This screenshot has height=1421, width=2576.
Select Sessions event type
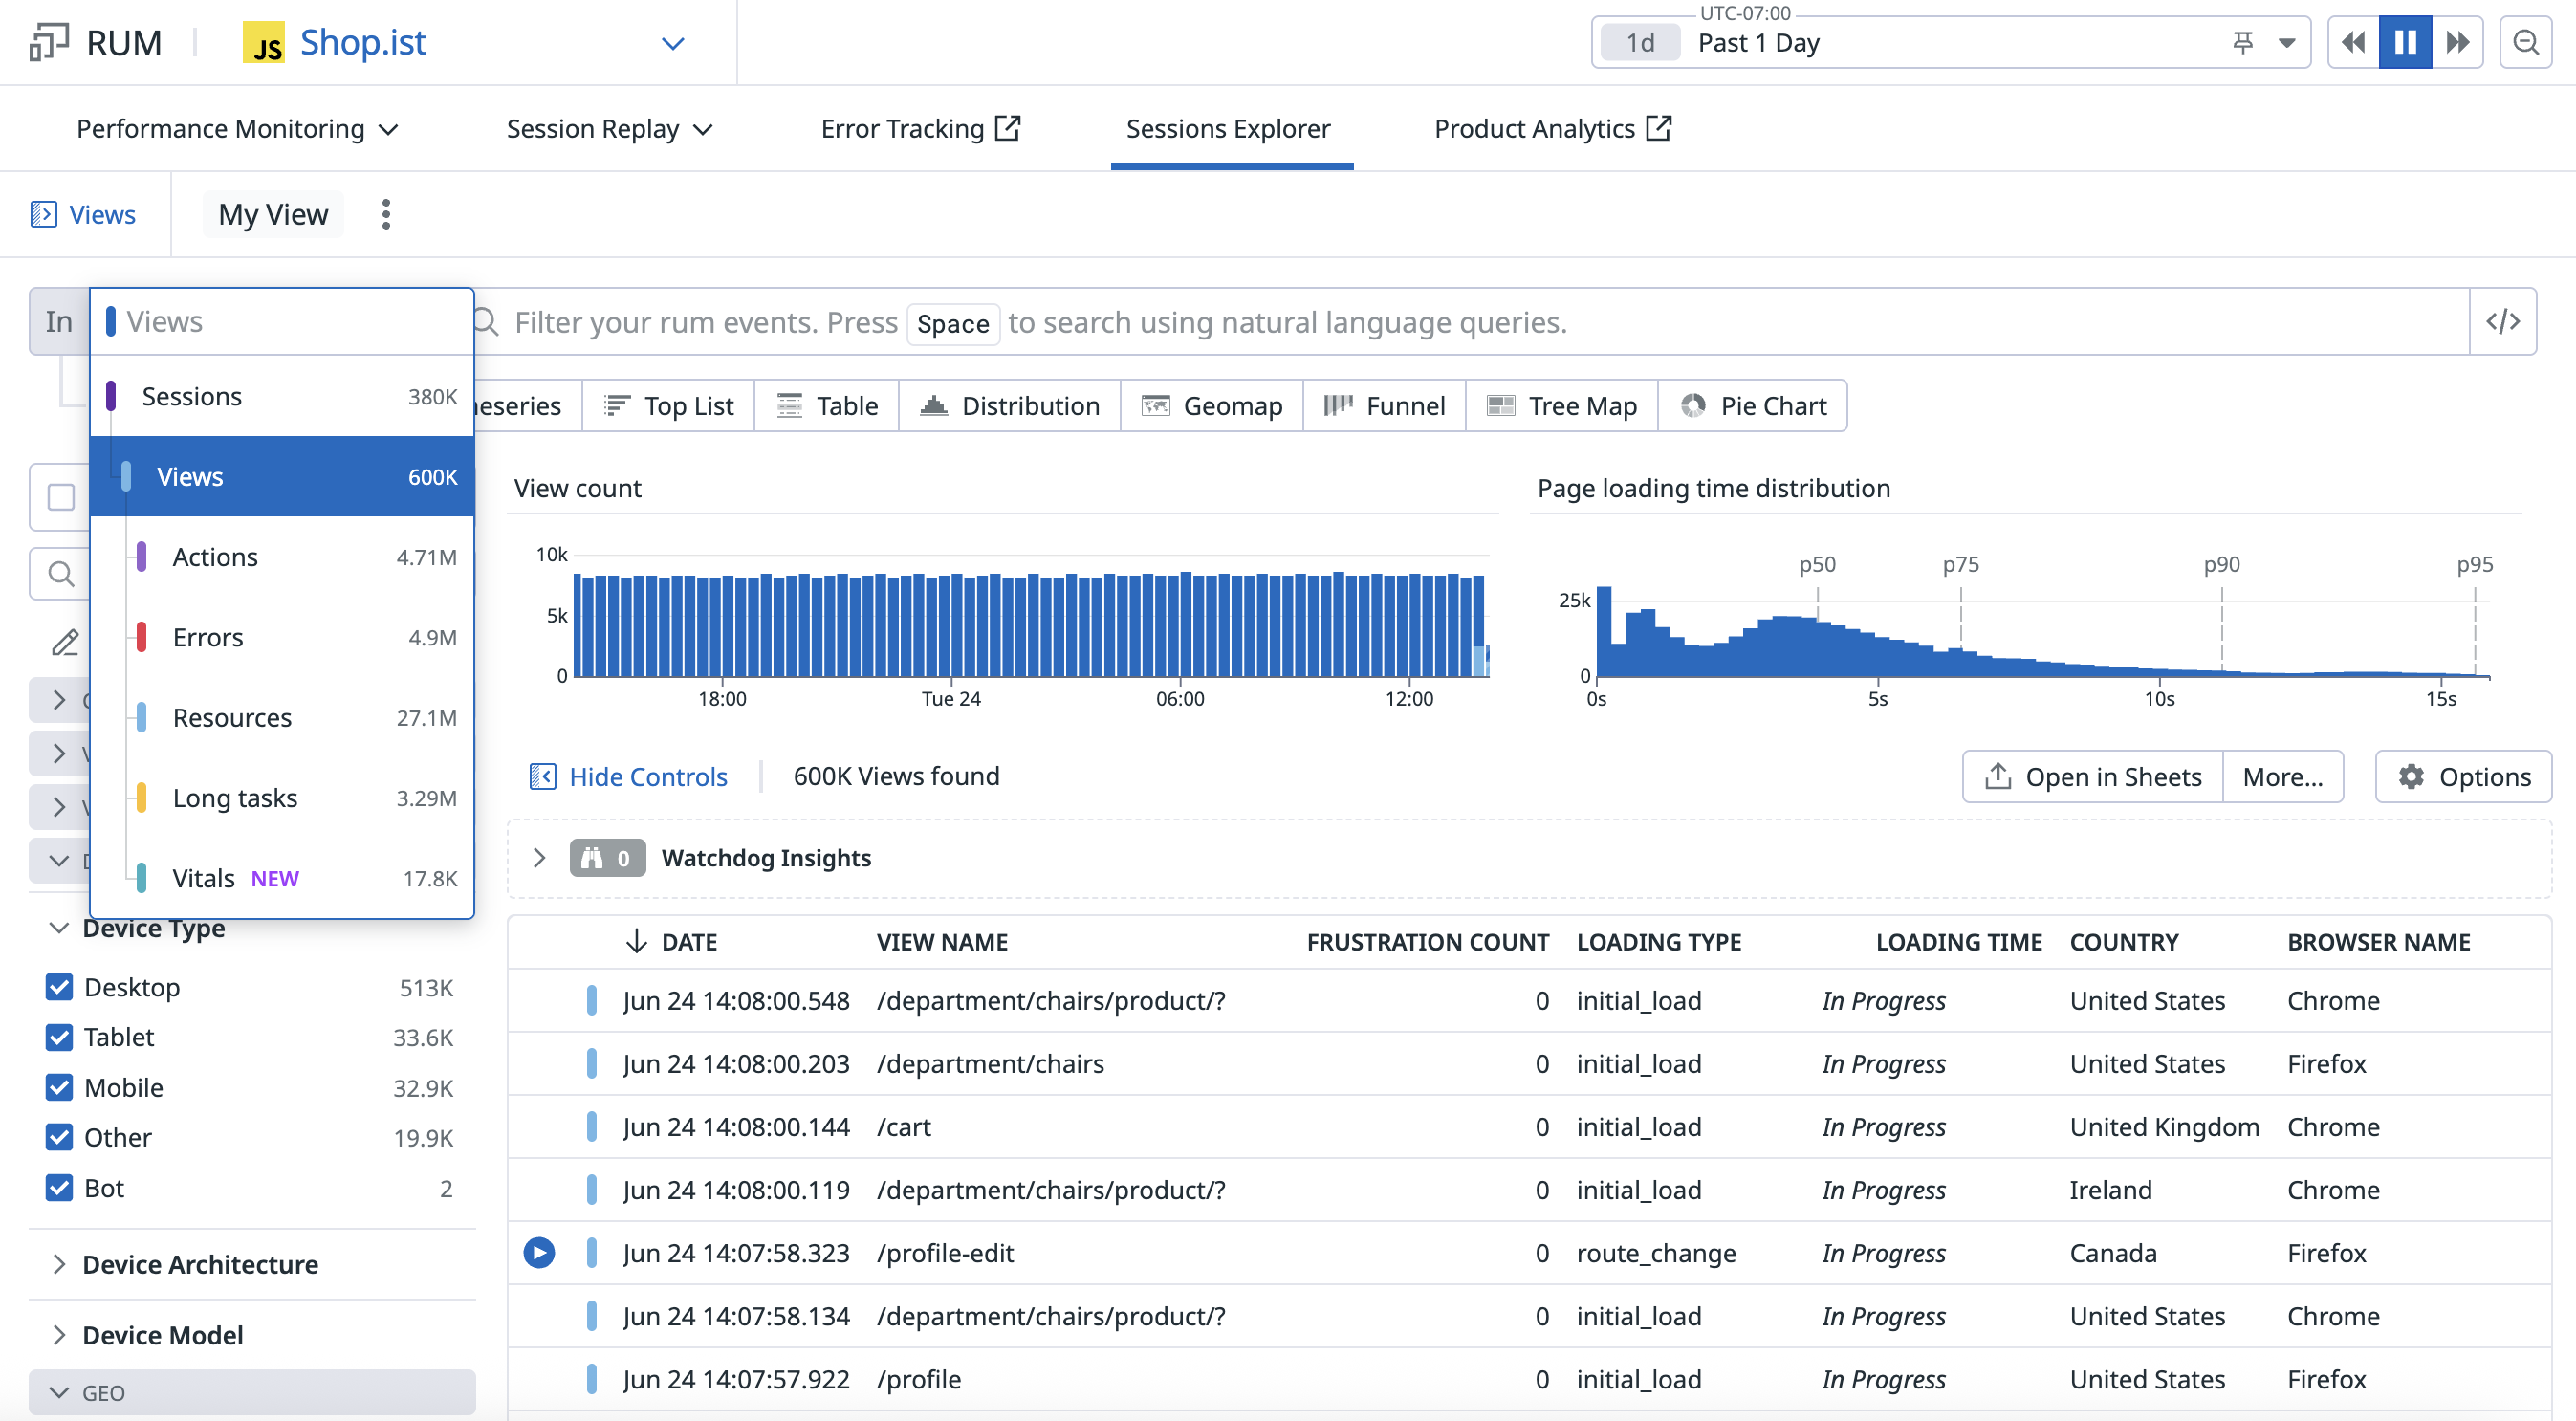coord(282,397)
